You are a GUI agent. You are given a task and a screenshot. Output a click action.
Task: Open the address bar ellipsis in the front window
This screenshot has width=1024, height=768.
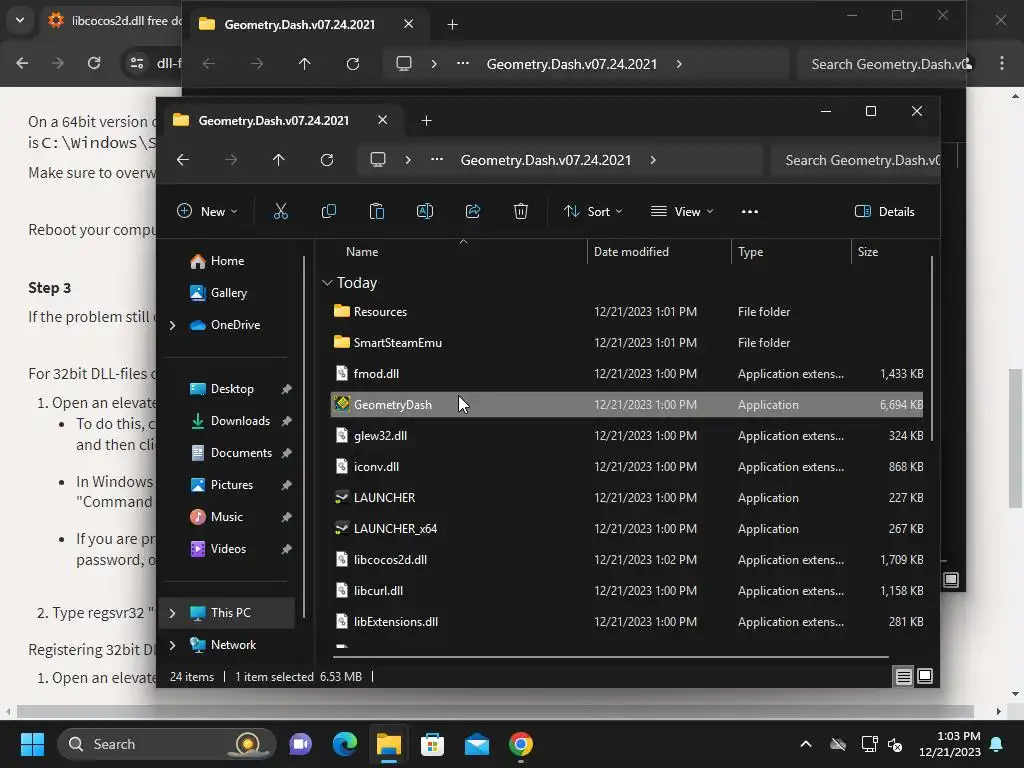tap(437, 160)
